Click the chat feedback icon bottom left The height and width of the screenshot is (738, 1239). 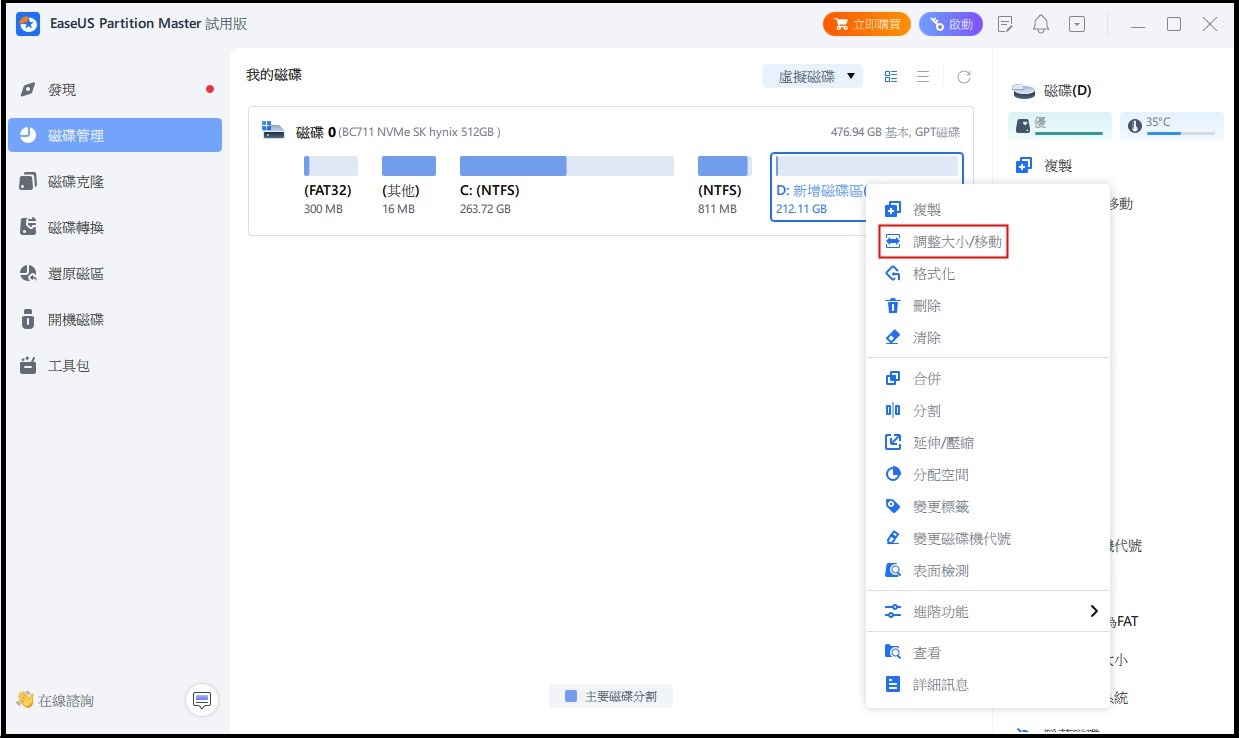point(202,700)
